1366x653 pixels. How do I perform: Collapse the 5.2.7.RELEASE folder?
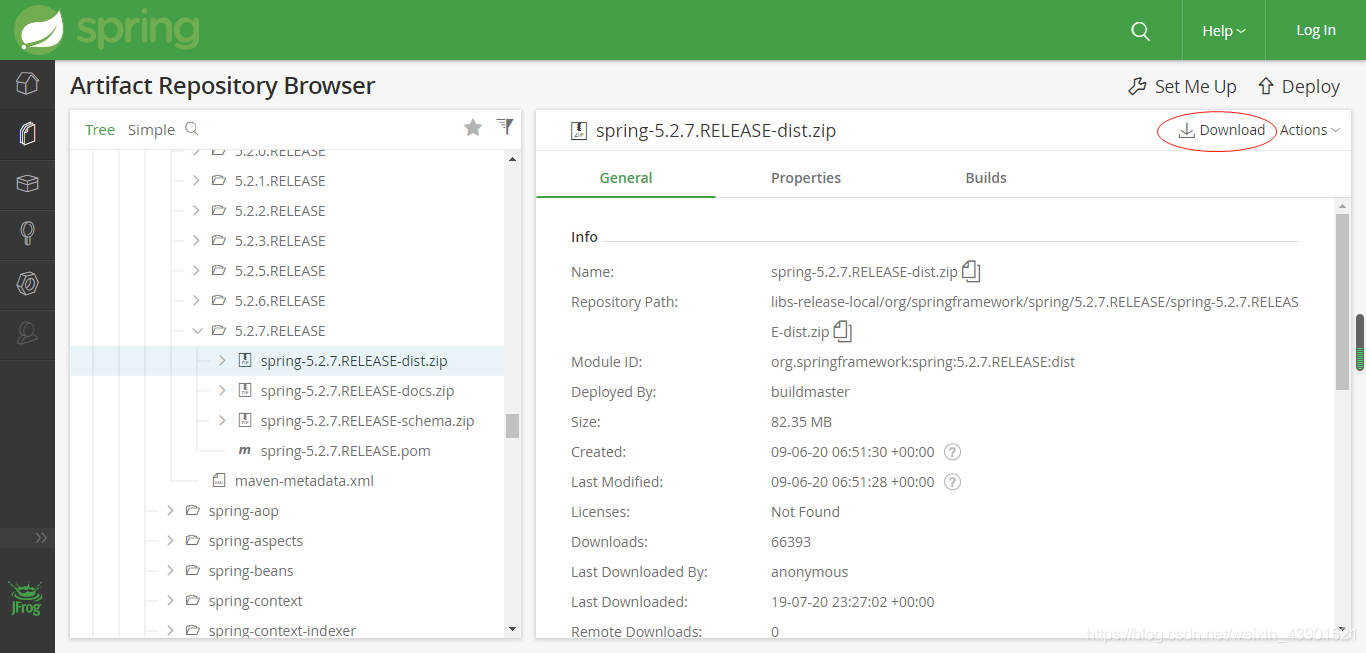click(x=197, y=331)
